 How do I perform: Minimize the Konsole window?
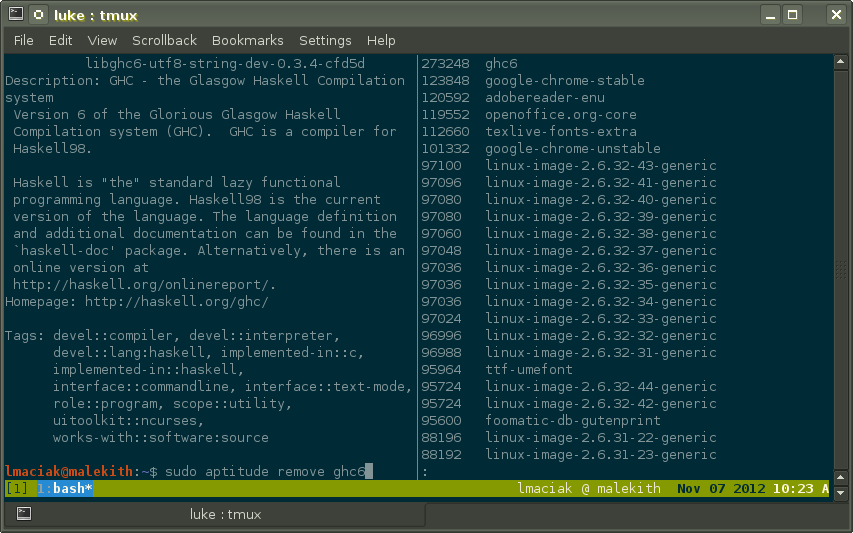click(x=769, y=15)
